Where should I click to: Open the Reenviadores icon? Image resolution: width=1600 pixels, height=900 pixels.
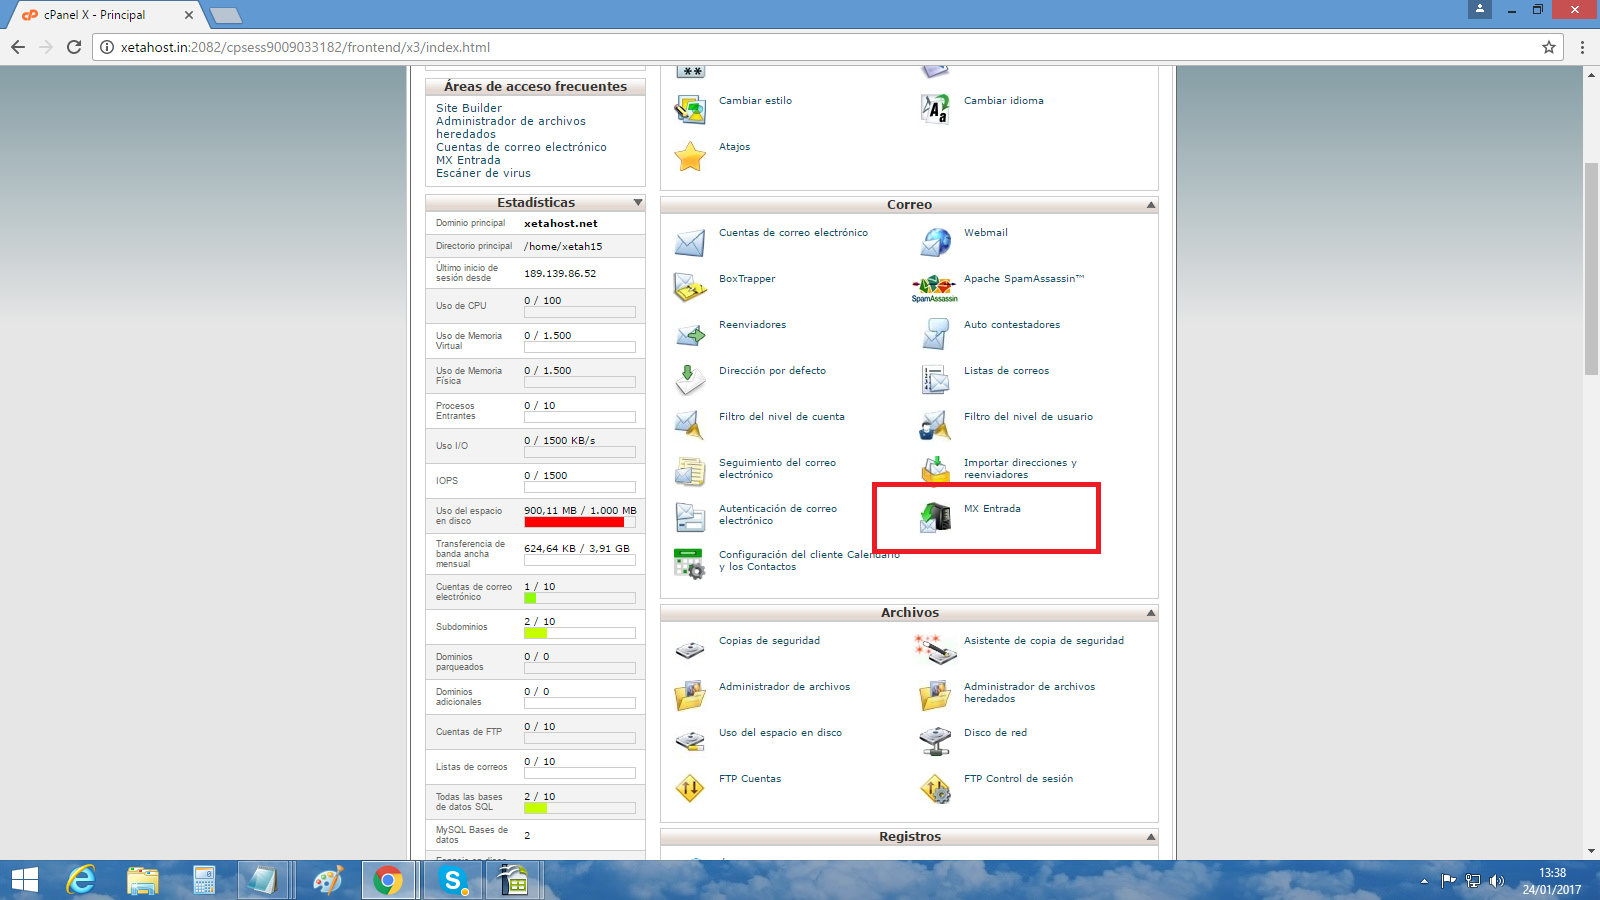(690, 334)
